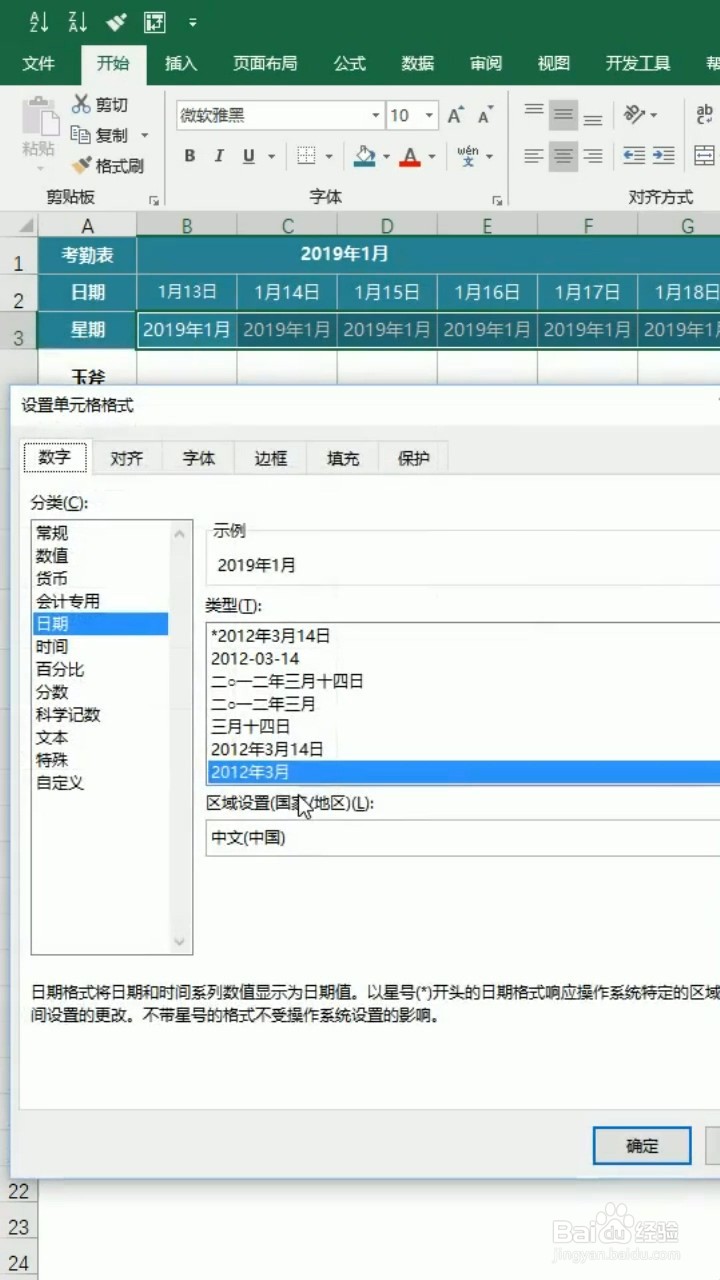Click the Middle Align icon
This screenshot has height=1280, width=720.
564,115
